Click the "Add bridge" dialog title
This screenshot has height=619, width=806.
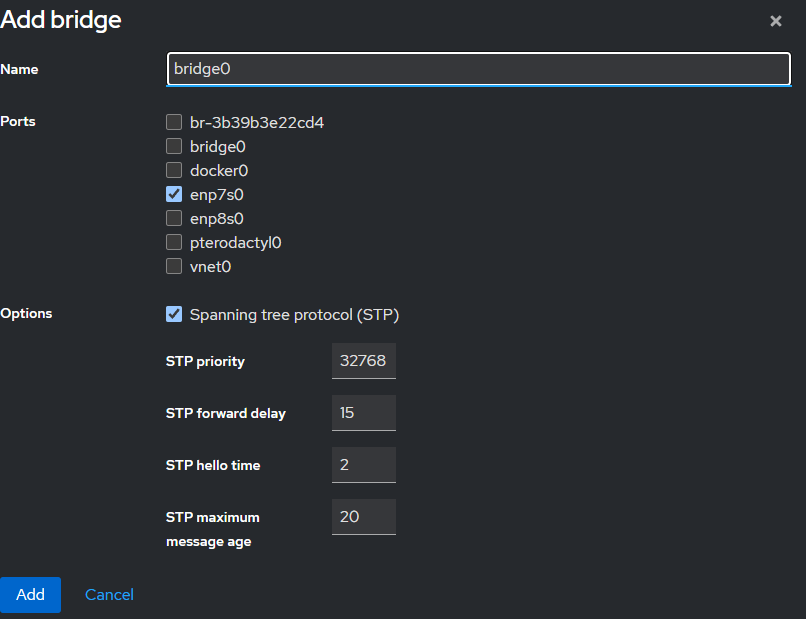pyautogui.click(x=61, y=20)
